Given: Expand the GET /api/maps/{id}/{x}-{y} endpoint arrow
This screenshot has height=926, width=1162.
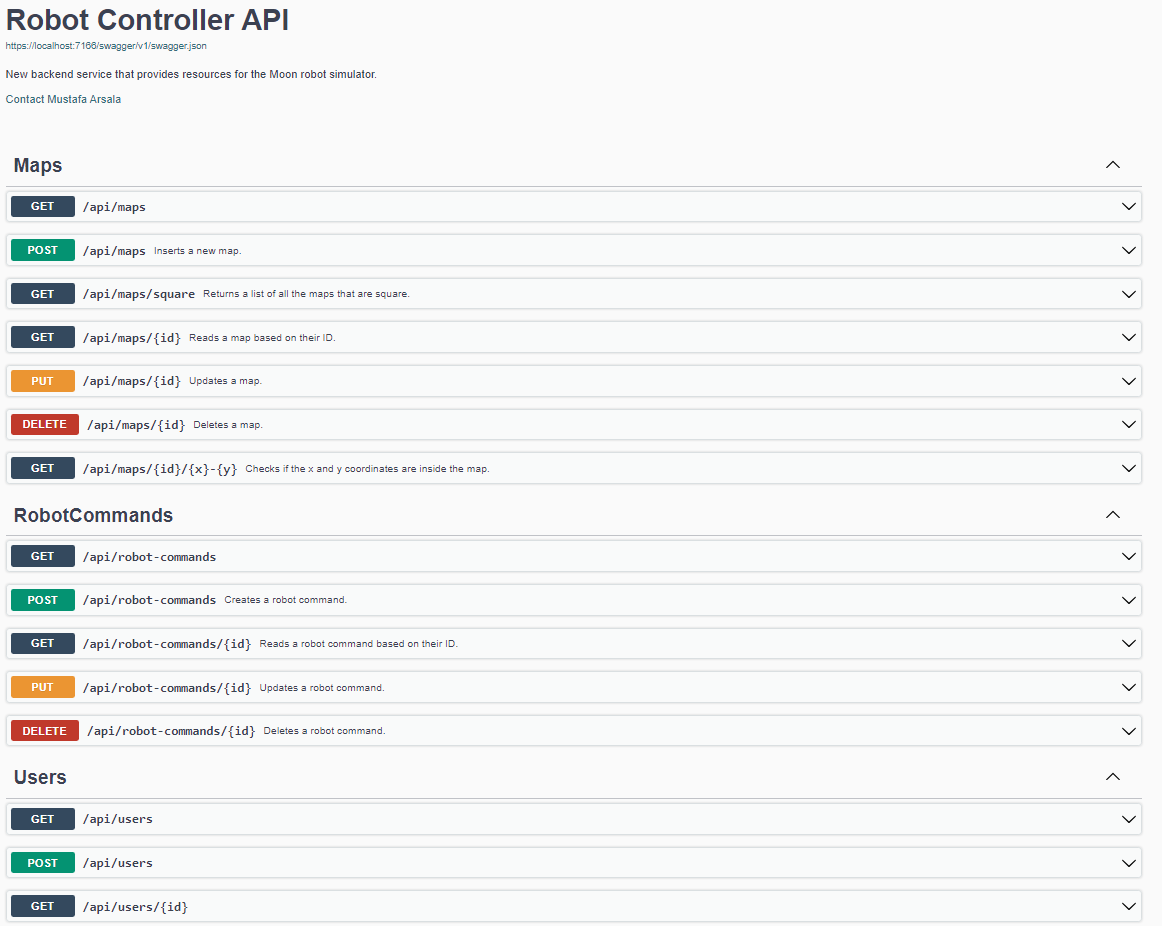Looking at the screenshot, I should pos(1129,468).
